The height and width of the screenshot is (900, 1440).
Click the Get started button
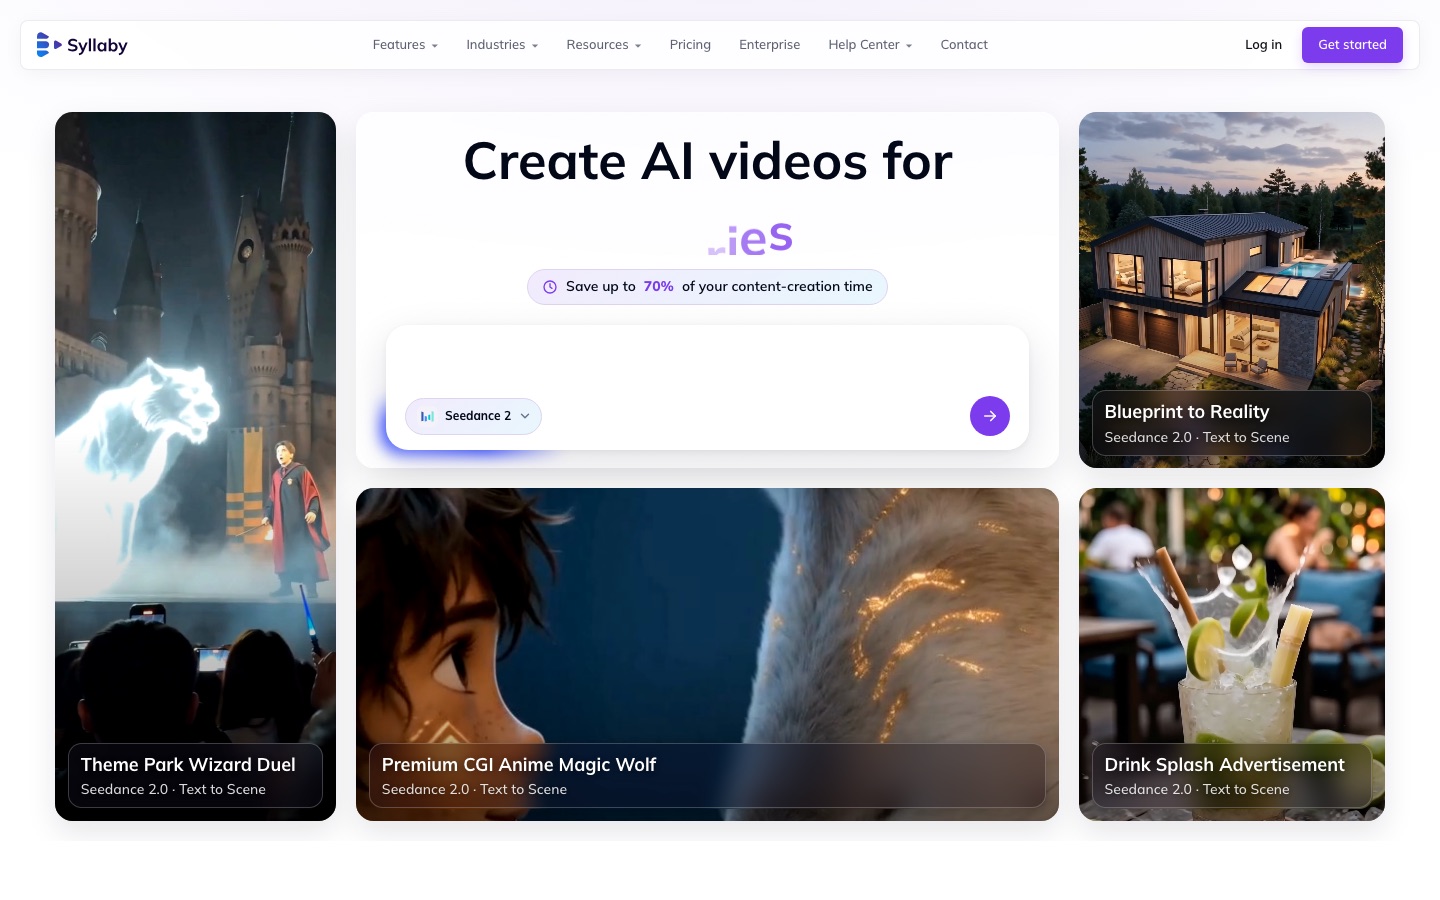pos(1352,45)
